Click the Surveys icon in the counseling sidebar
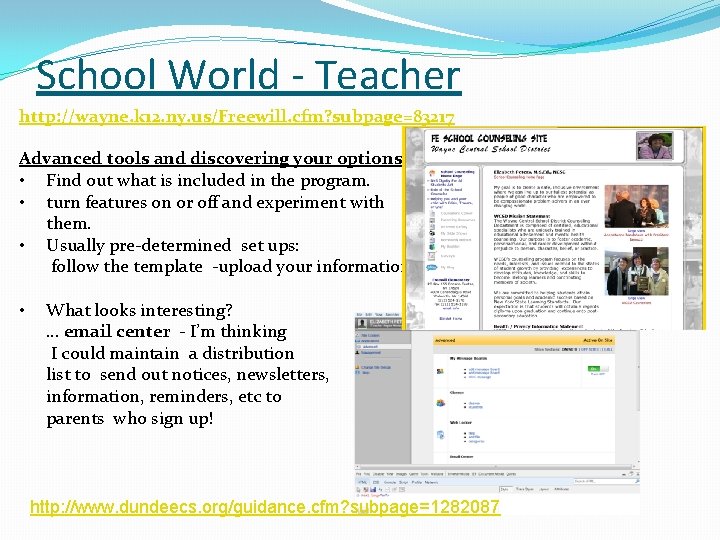 [x=432, y=256]
